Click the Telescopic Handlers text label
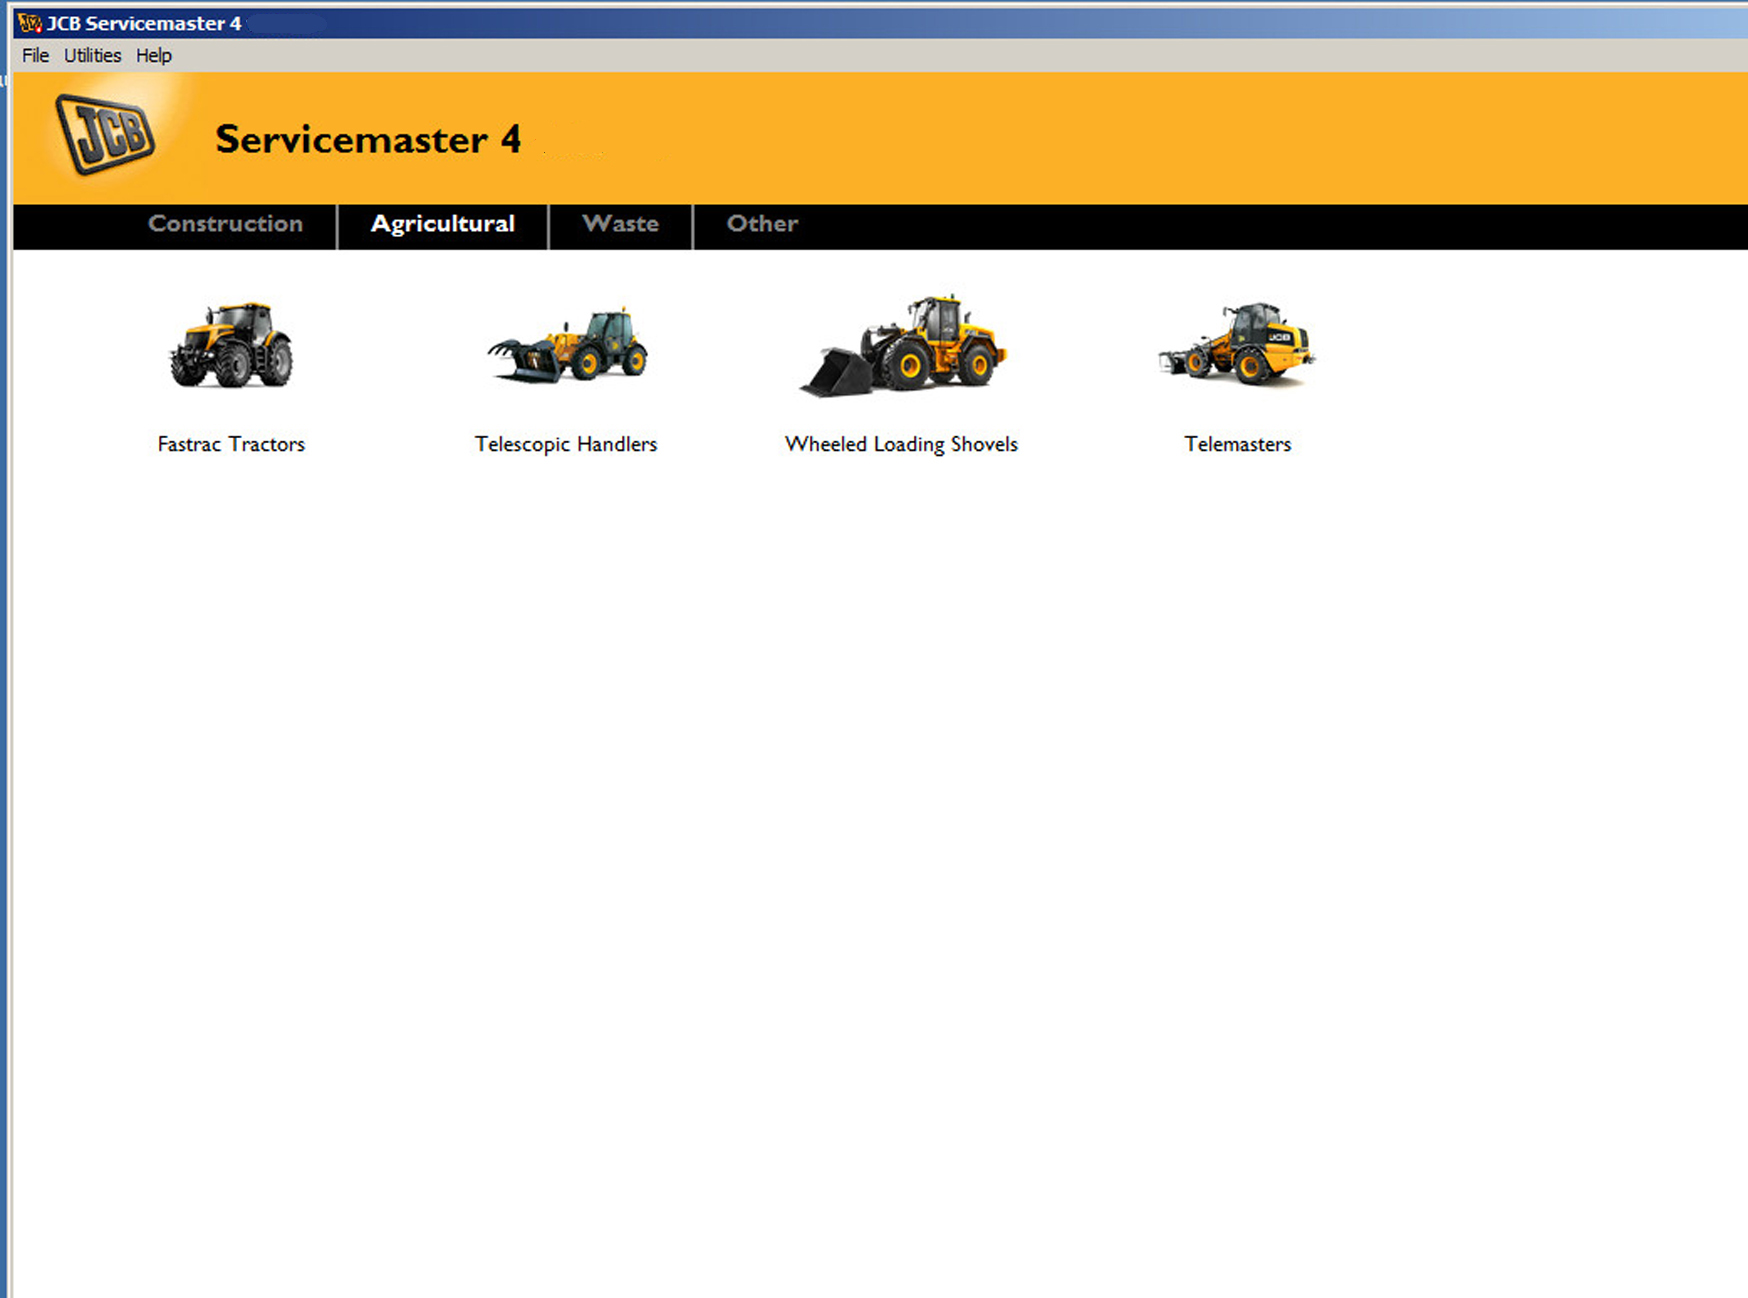The height and width of the screenshot is (1298, 1748). tap(566, 444)
